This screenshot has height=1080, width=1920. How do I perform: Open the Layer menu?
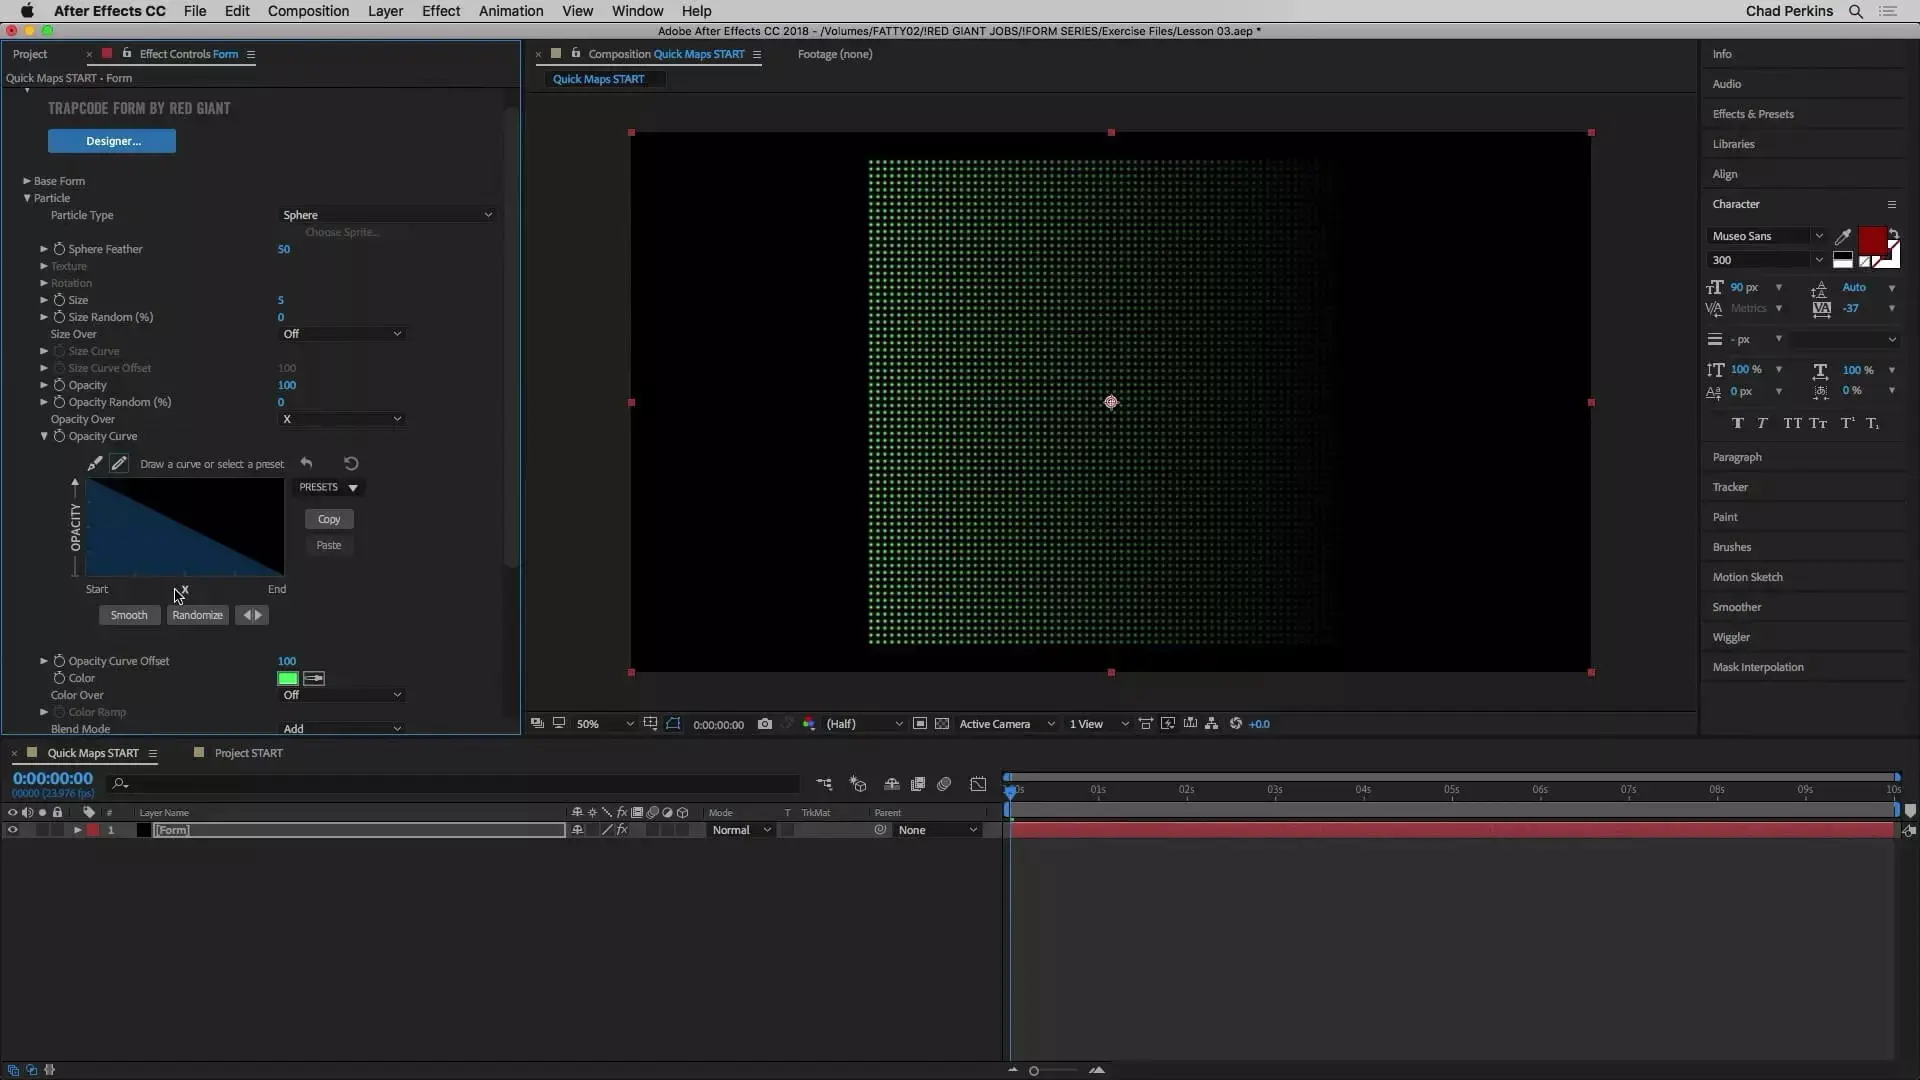pos(385,11)
